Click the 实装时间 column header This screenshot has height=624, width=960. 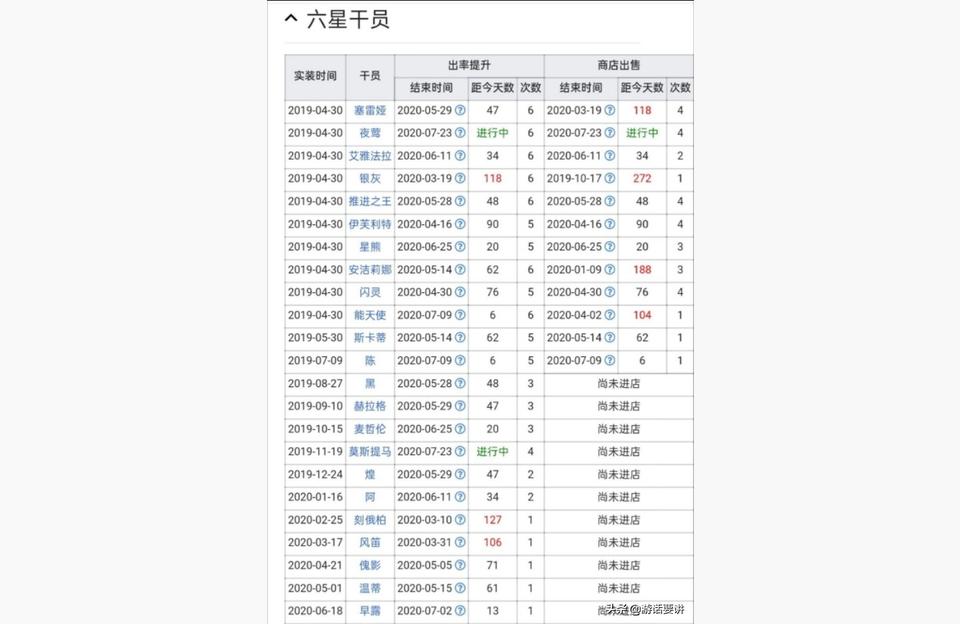(x=315, y=77)
